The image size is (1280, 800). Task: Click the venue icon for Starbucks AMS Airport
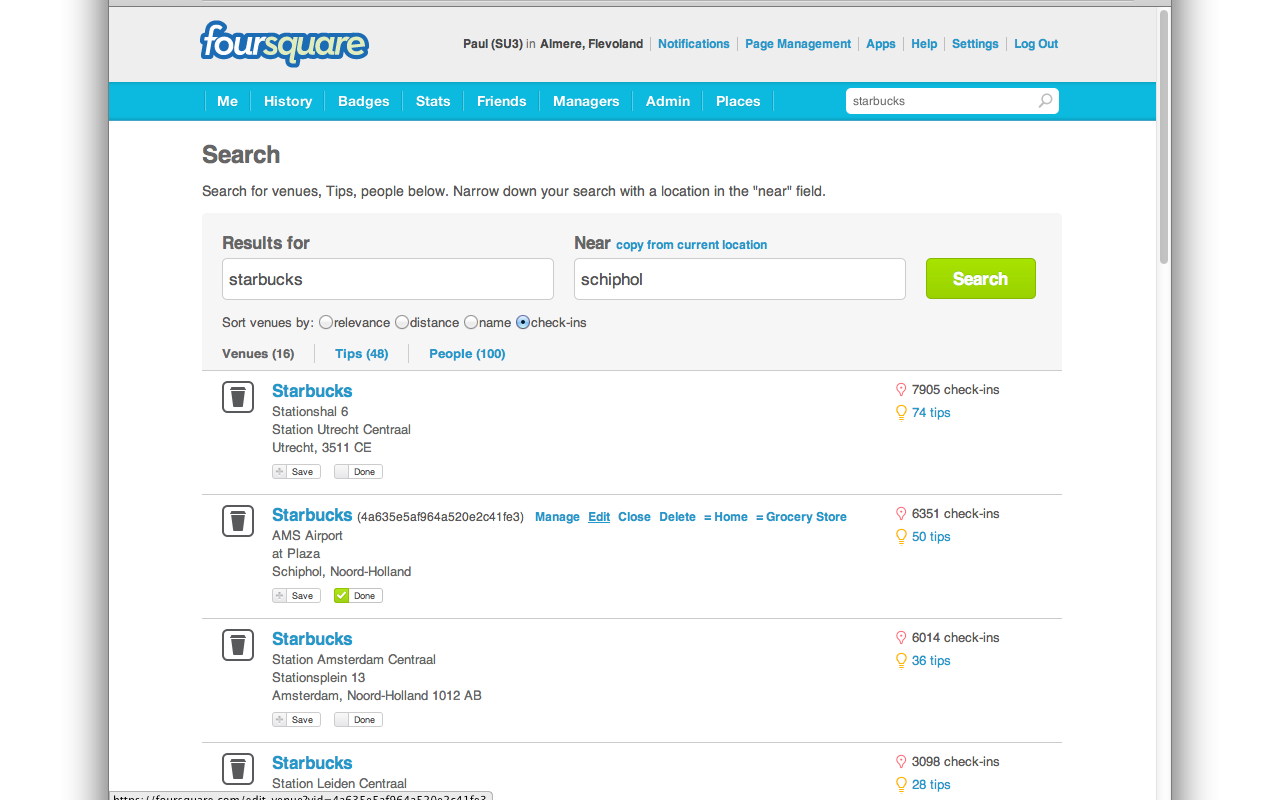click(x=237, y=521)
